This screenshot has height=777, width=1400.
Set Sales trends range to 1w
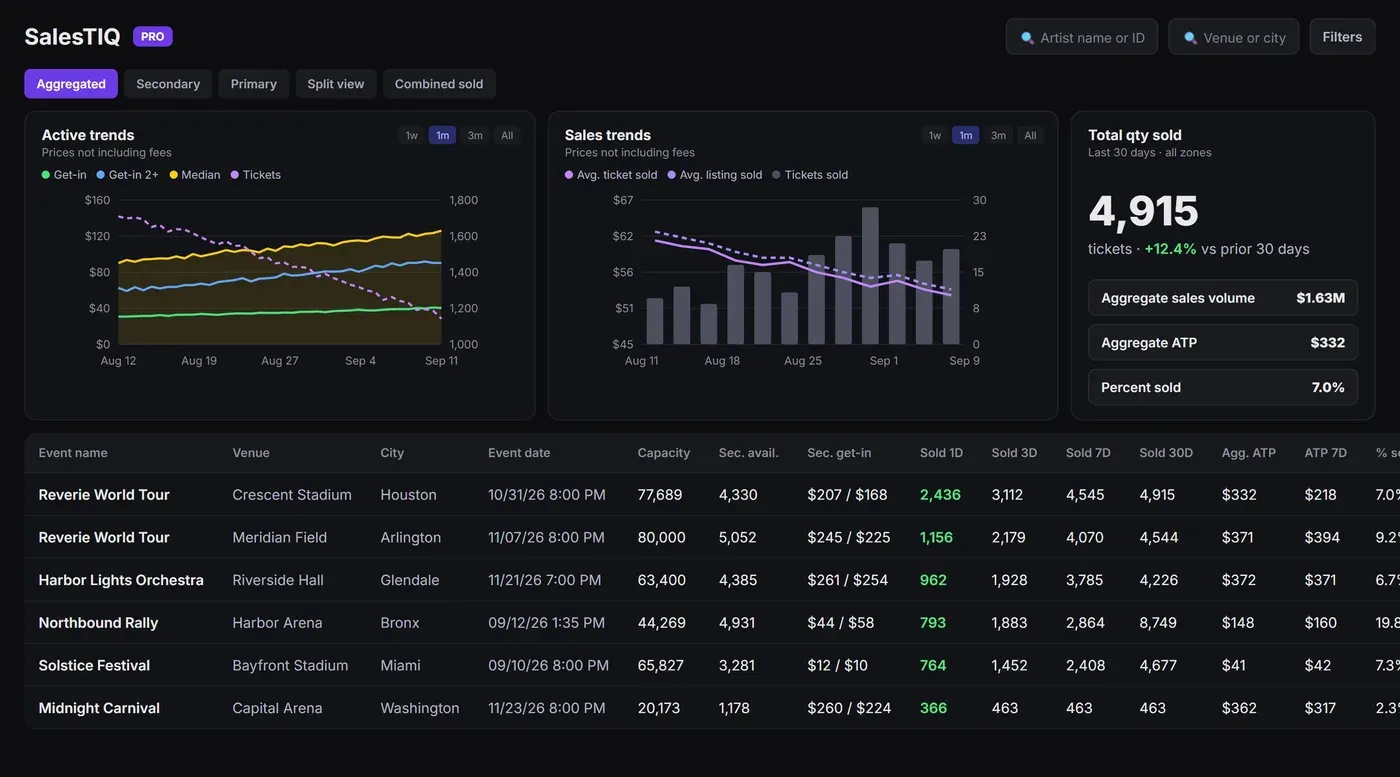tap(935, 135)
